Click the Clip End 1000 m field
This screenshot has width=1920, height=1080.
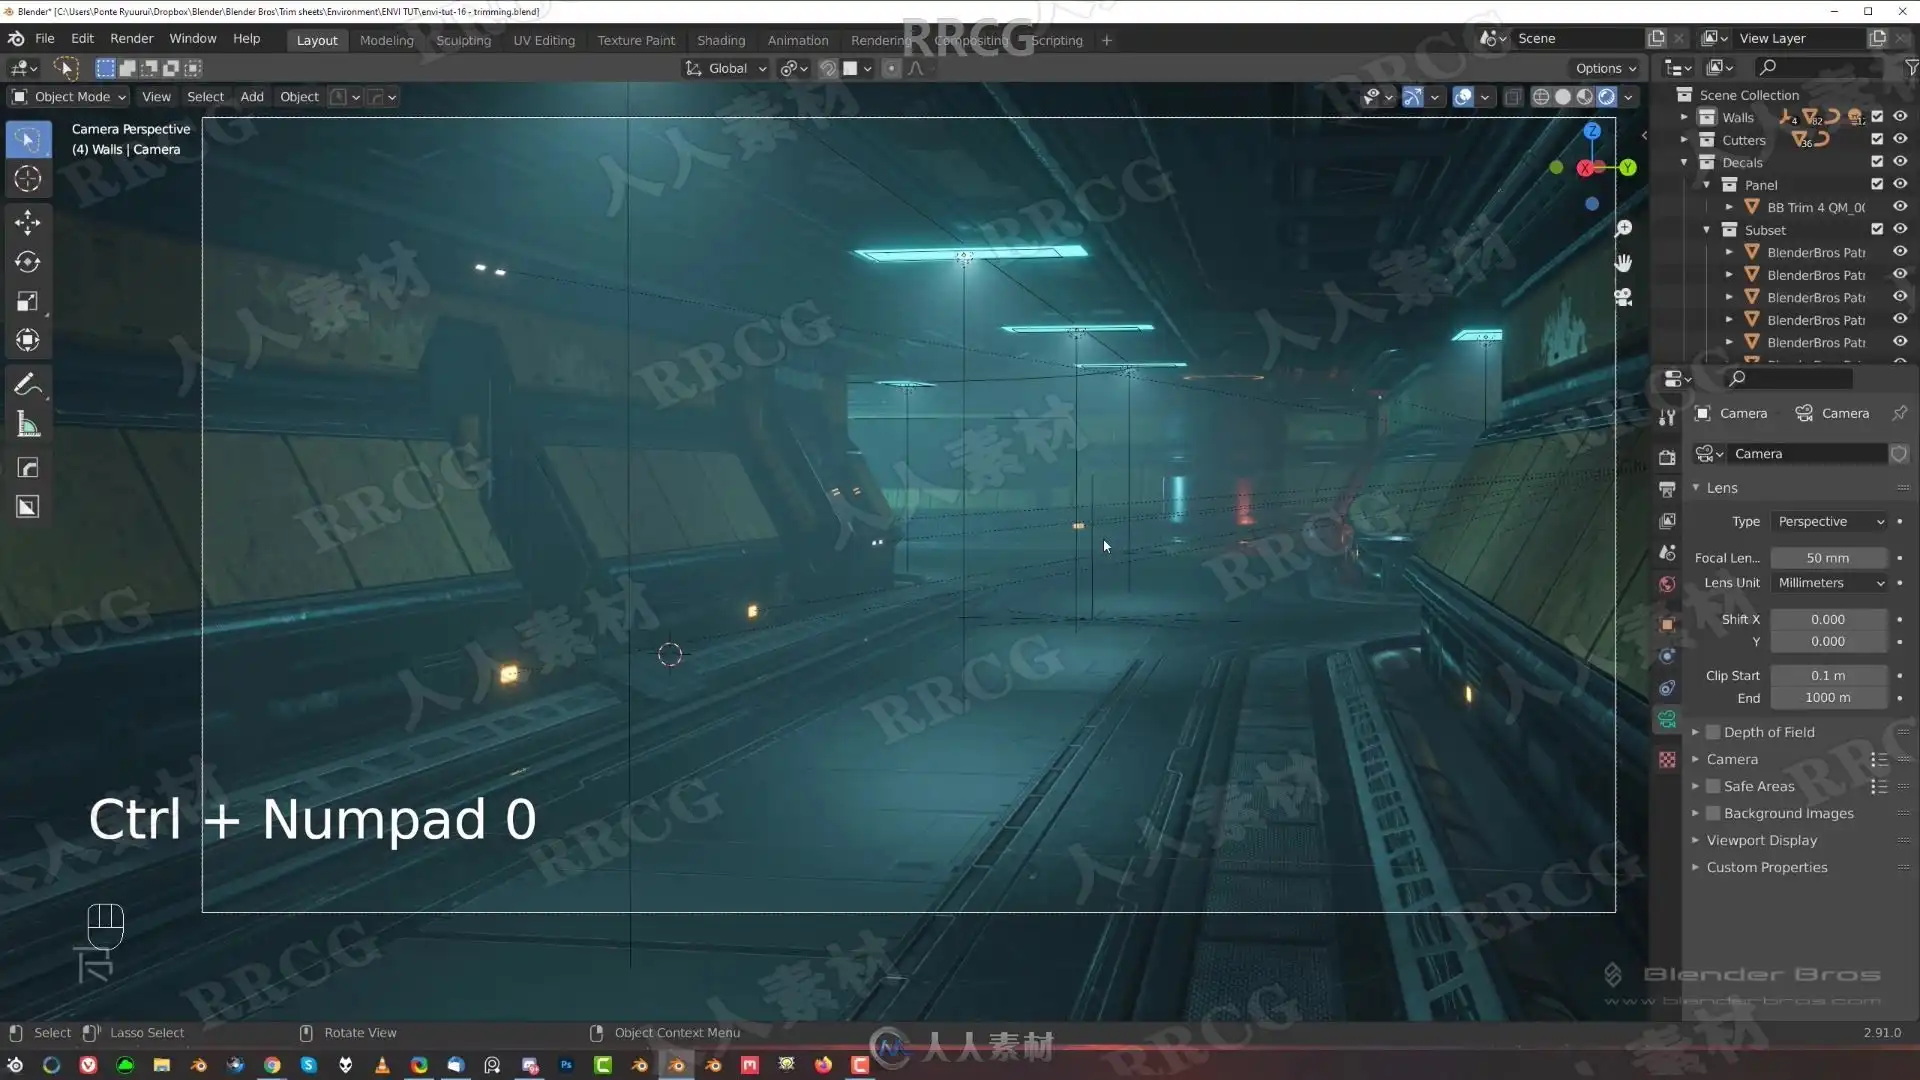pos(1827,698)
